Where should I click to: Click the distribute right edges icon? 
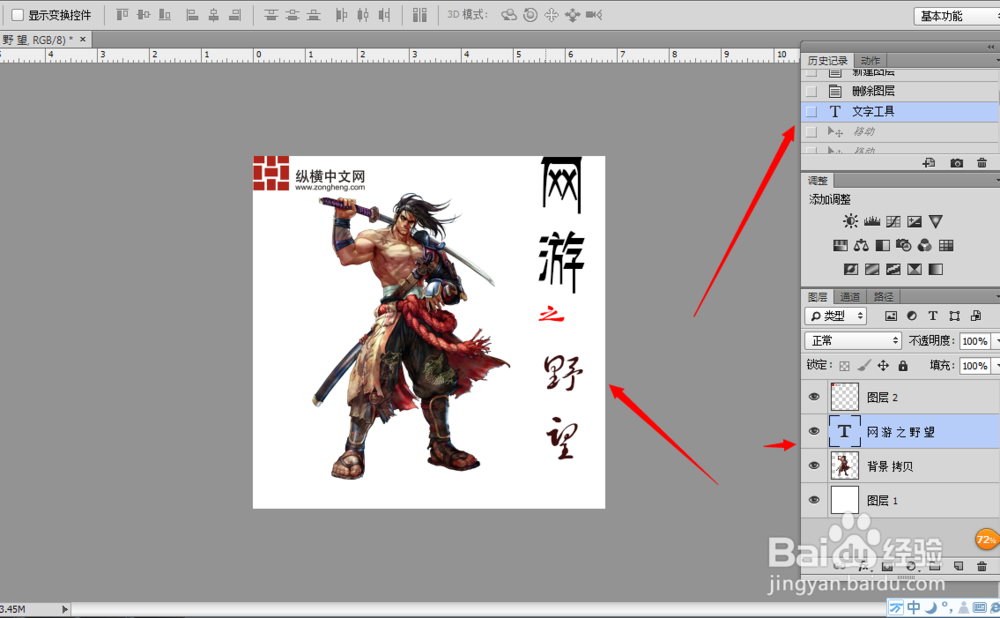pyautogui.click(x=384, y=15)
